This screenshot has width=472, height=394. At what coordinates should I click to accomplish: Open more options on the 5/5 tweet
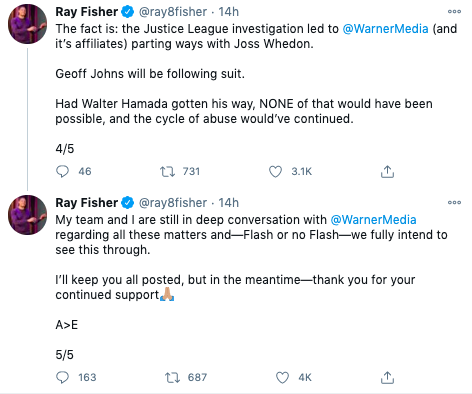click(x=454, y=203)
